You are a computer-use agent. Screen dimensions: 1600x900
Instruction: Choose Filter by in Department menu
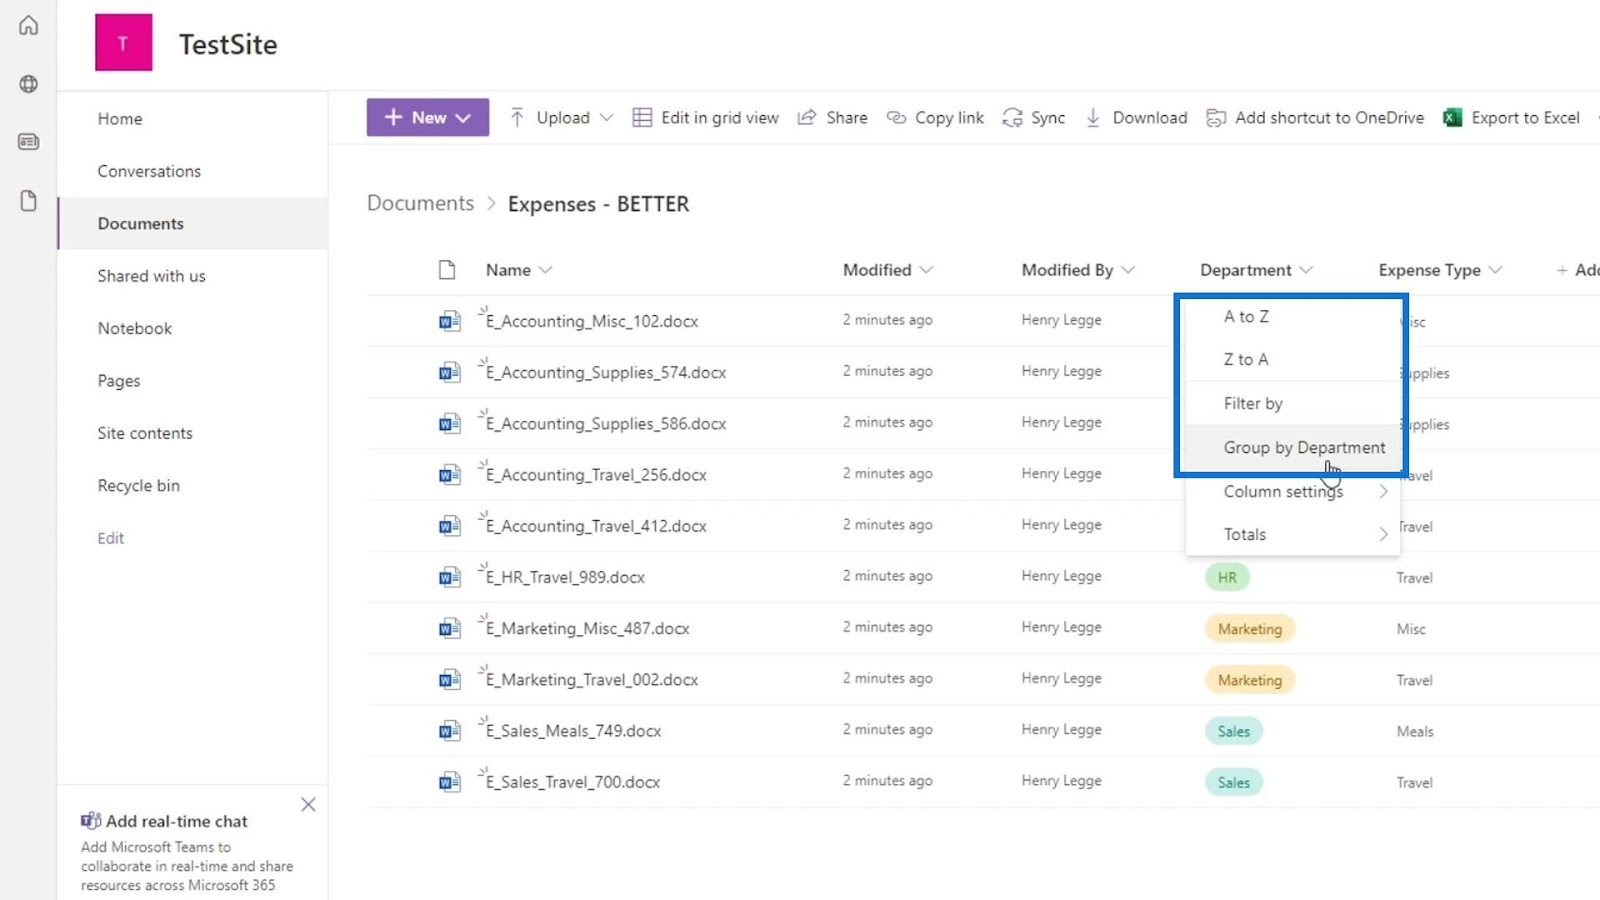click(x=1293, y=403)
